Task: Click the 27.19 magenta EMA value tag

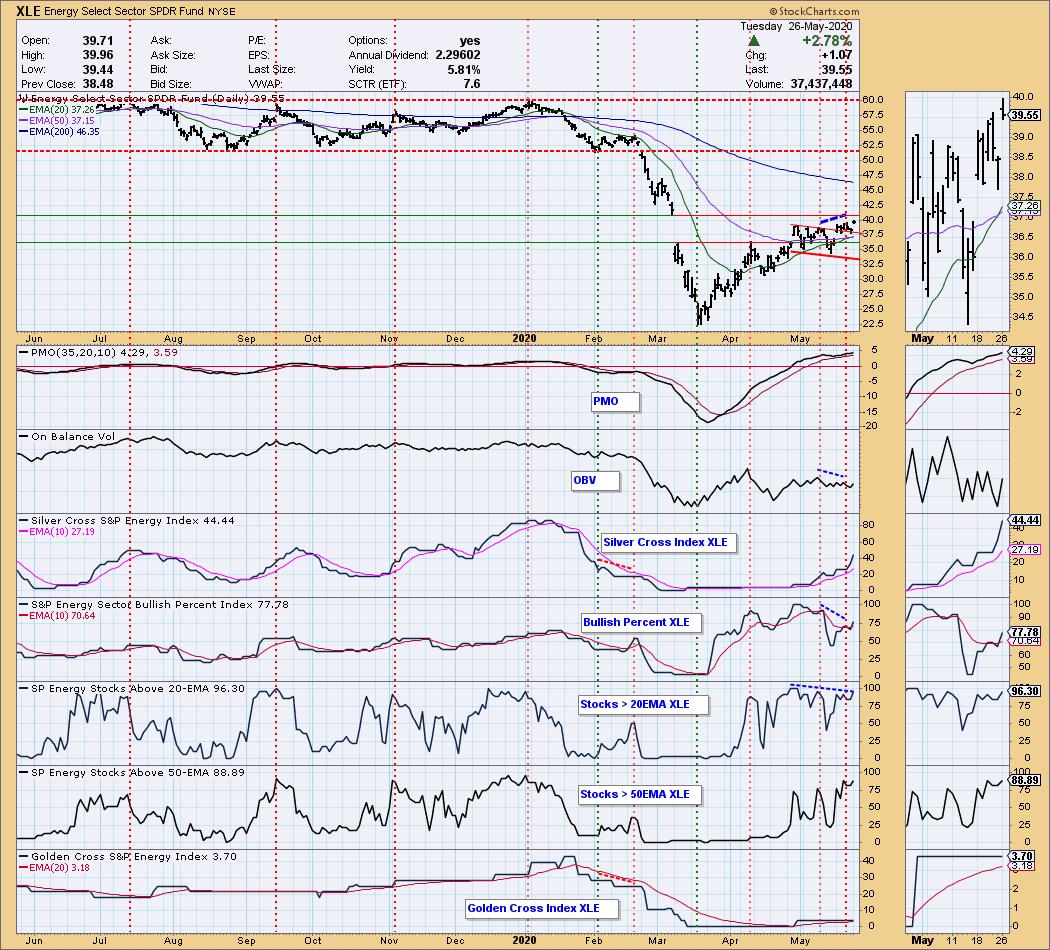Action: [1025, 550]
